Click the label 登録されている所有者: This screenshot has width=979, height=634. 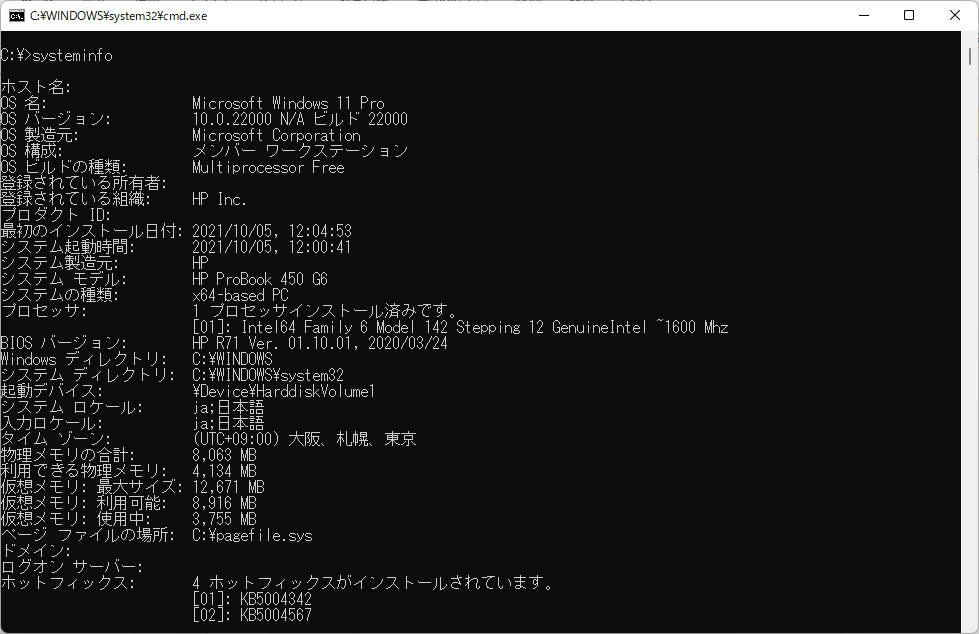coord(84,183)
